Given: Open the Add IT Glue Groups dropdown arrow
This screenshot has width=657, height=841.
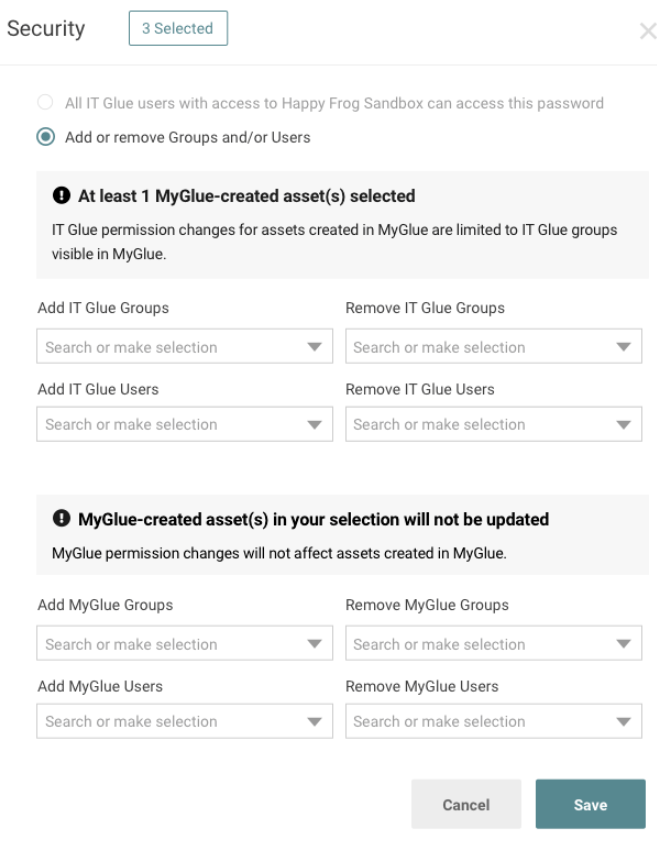Looking at the screenshot, I should click(314, 347).
